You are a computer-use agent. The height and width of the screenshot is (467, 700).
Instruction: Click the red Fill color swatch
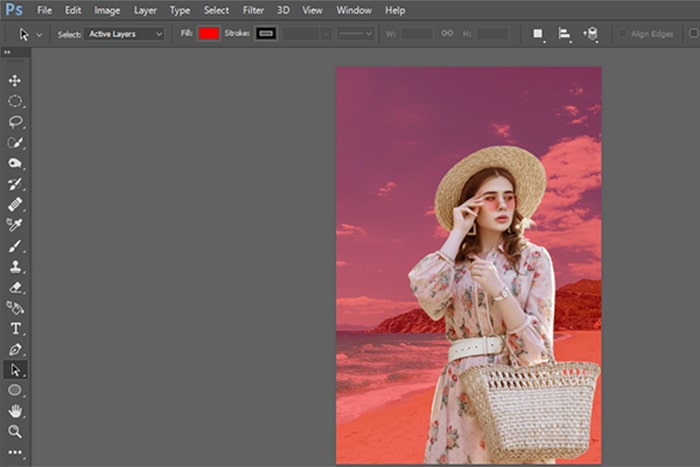pos(208,33)
